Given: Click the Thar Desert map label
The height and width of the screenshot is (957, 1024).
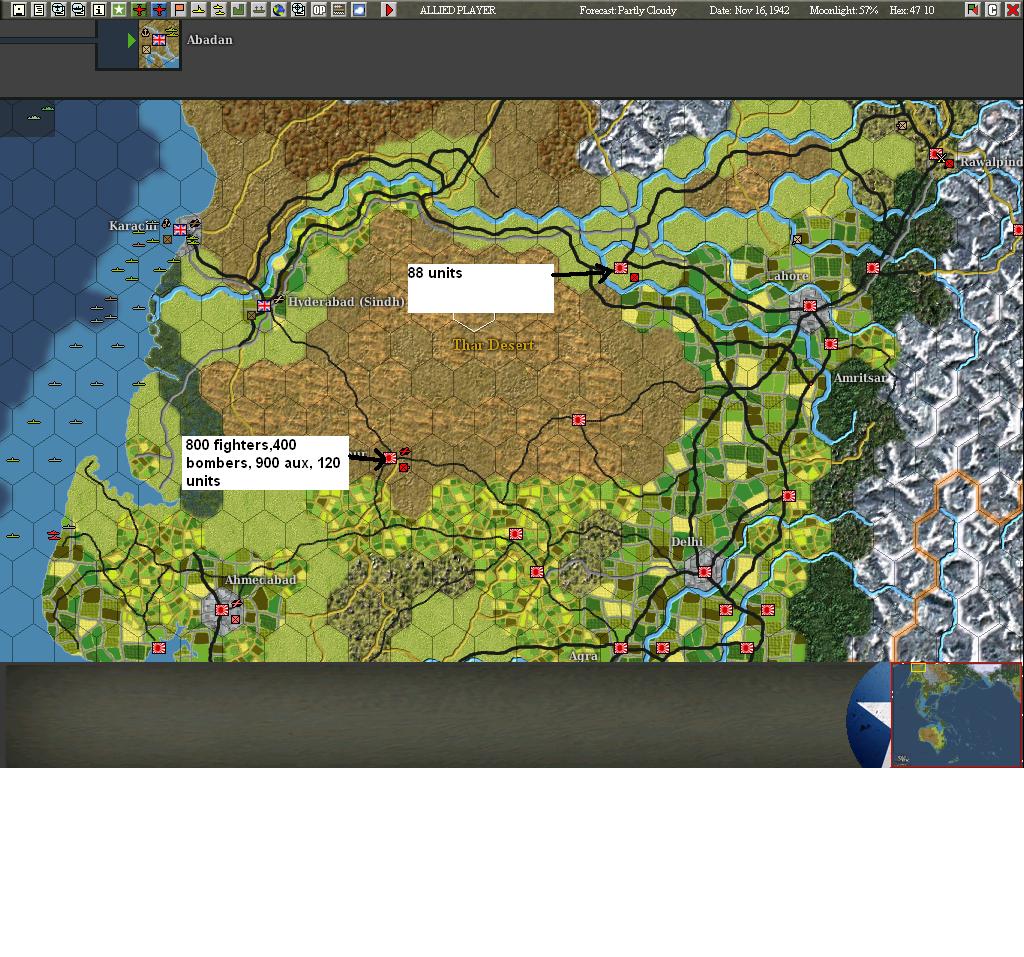Looking at the screenshot, I should tap(494, 345).
